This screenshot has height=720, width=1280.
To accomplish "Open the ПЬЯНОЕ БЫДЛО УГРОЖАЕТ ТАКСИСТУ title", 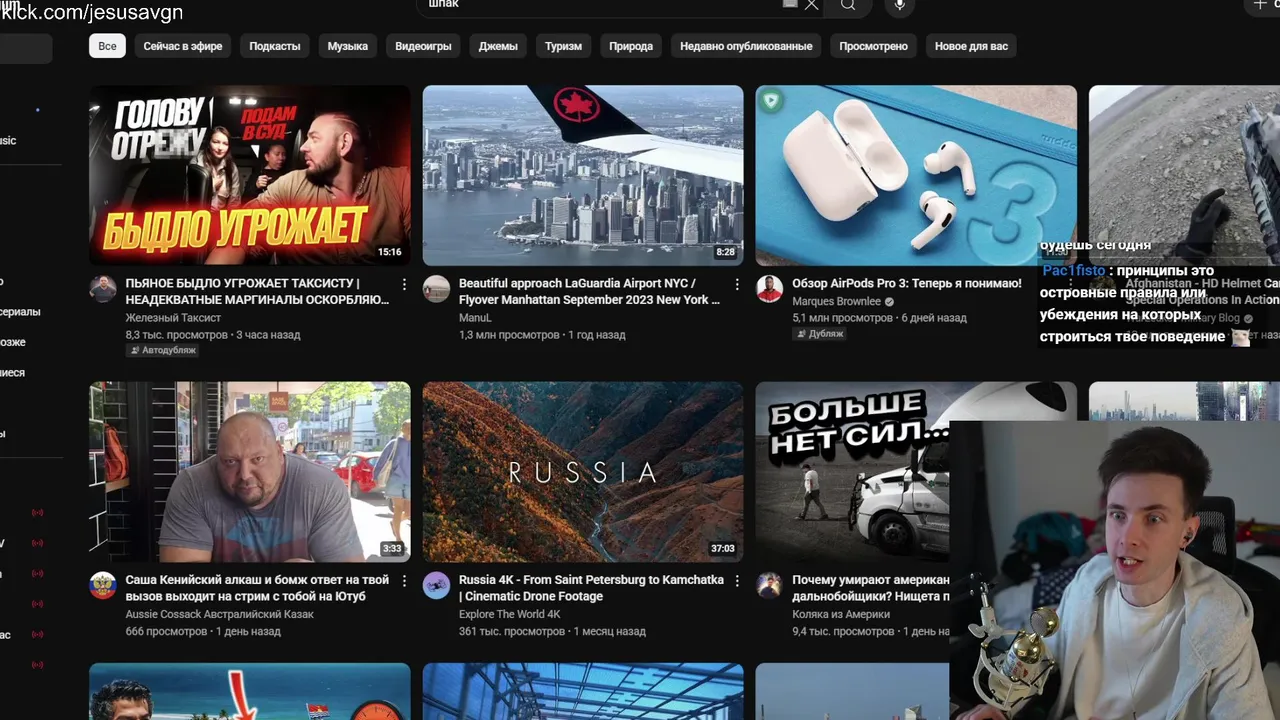I will coord(257,291).
